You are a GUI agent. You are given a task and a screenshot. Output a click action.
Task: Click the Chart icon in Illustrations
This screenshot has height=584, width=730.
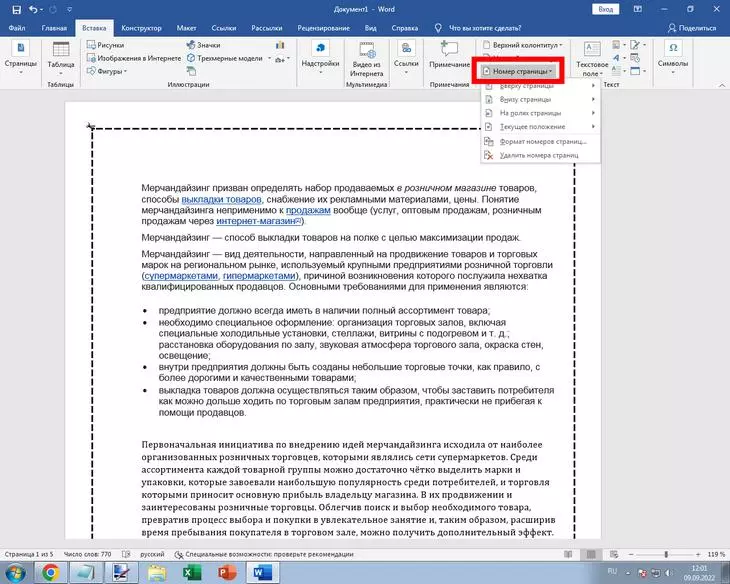coord(280,45)
